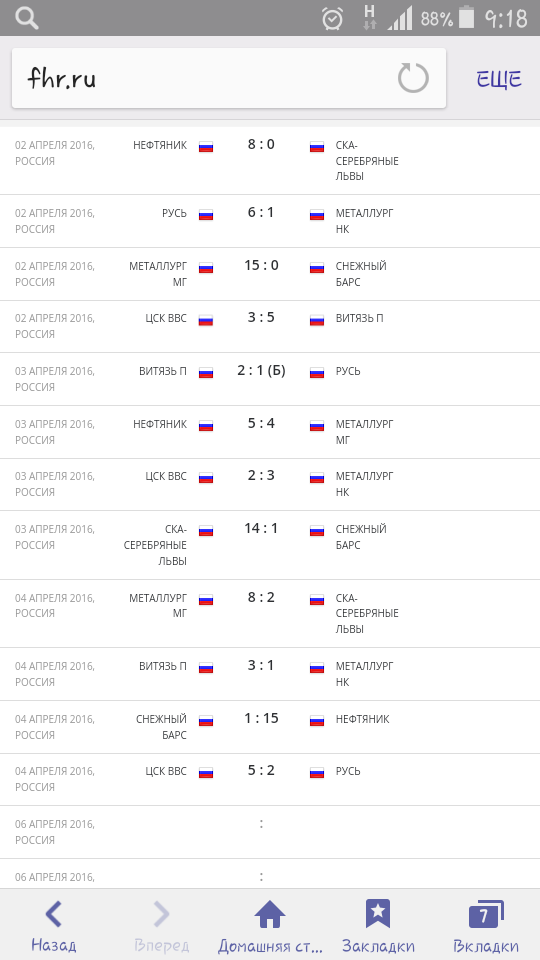
Task: Open the first 06 апреля 2016 match row
Action: pos(270,832)
